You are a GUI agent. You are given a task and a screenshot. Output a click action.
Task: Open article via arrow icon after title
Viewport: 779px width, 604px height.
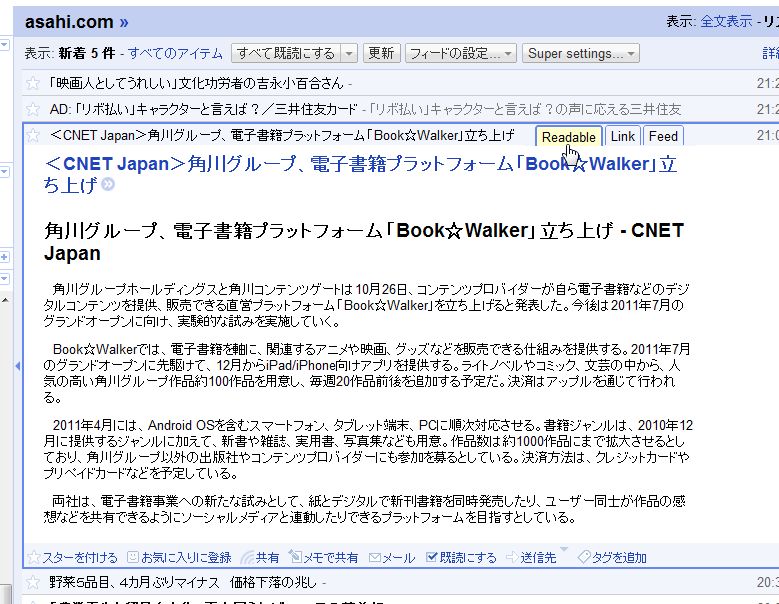(108, 185)
